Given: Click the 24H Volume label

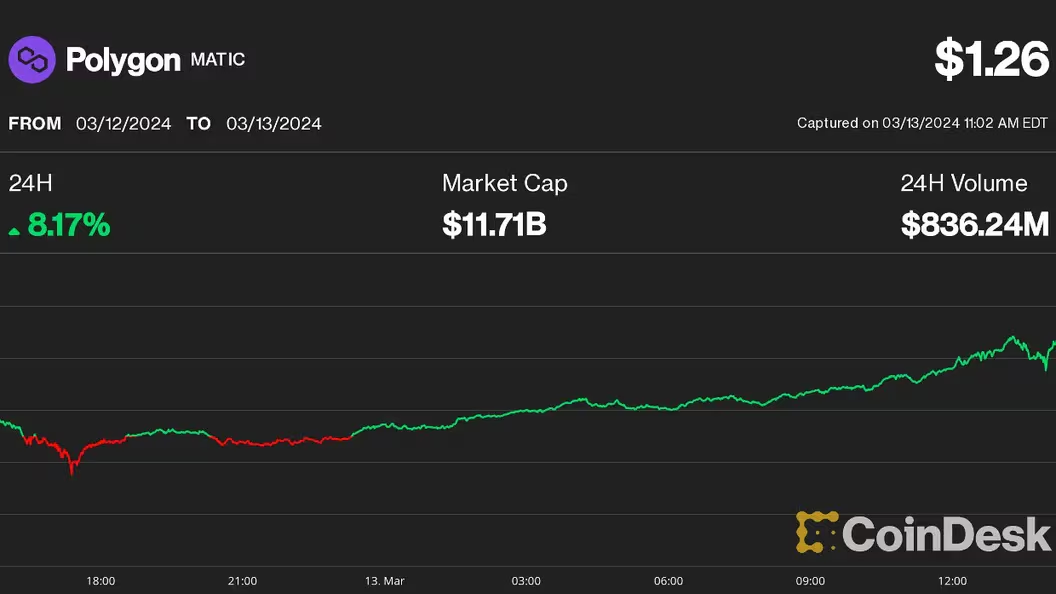Looking at the screenshot, I should 963,183.
